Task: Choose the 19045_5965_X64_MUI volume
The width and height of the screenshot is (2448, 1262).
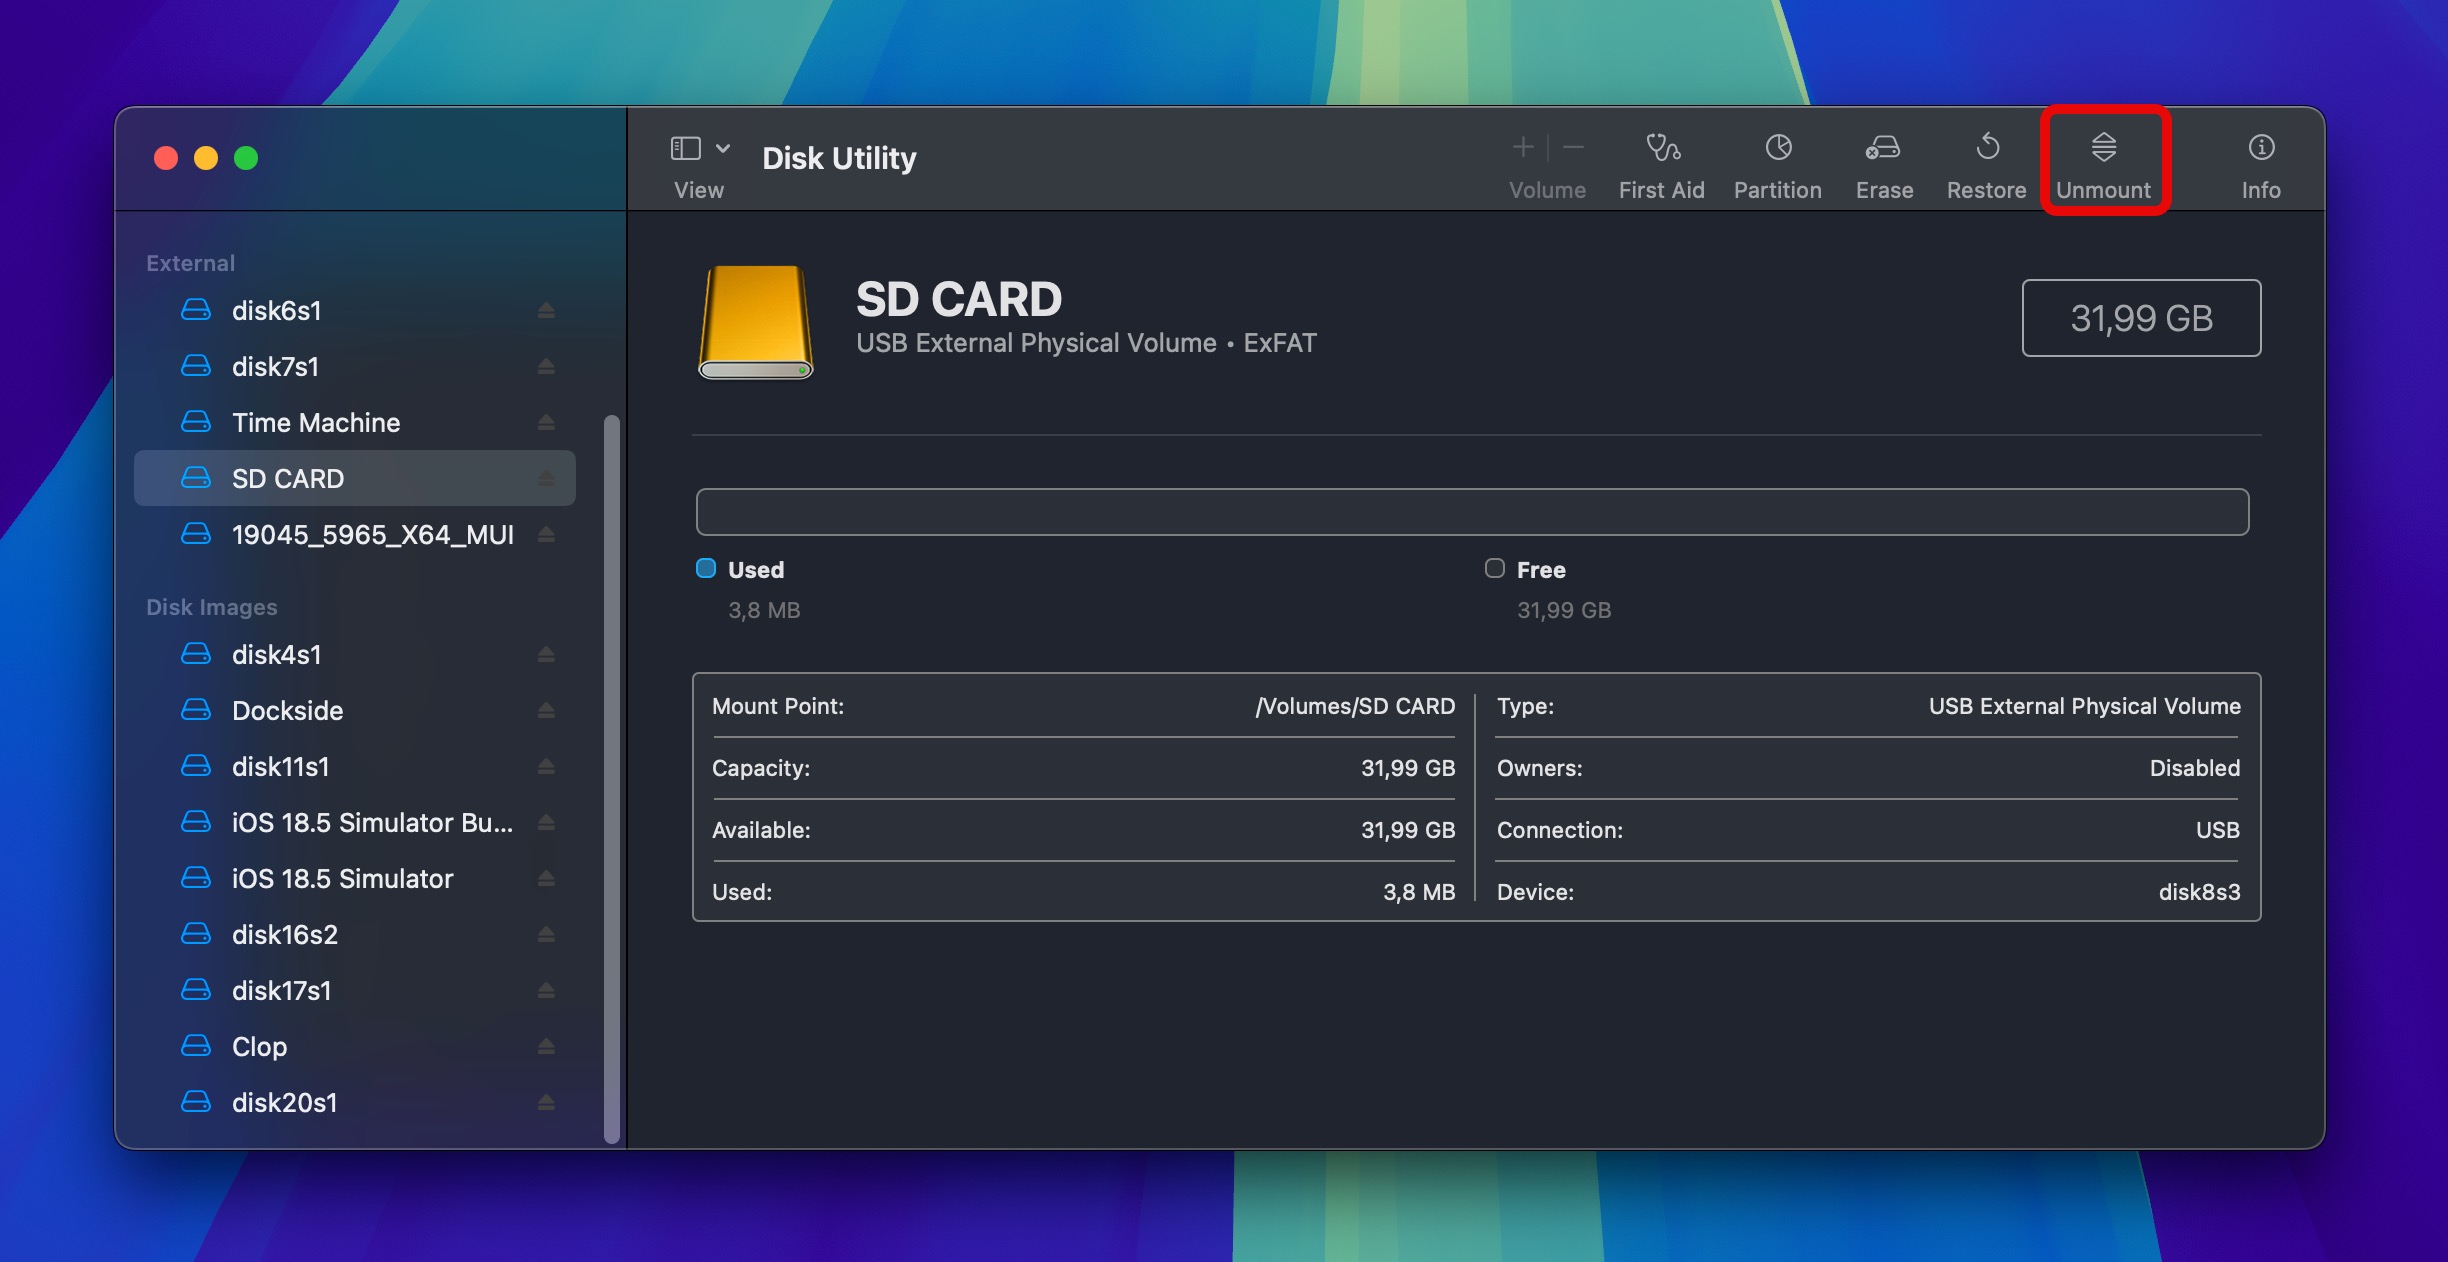Action: [372, 535]
